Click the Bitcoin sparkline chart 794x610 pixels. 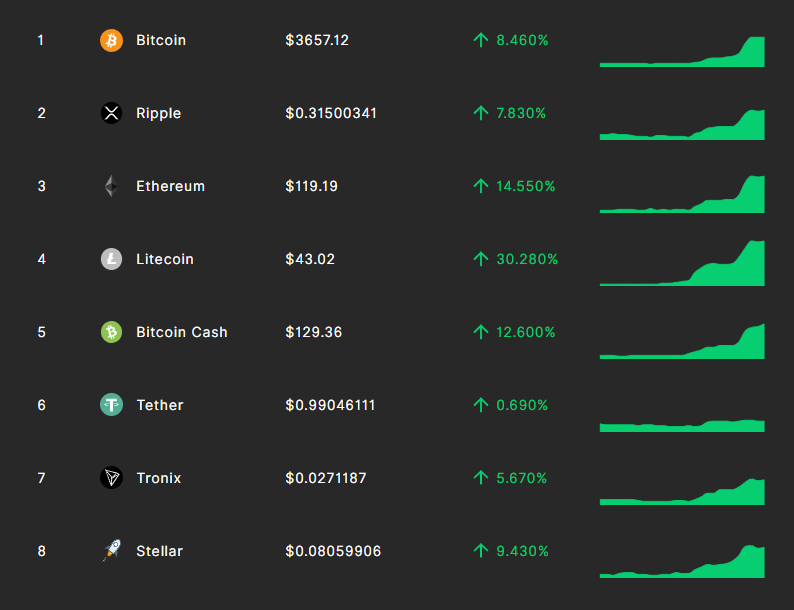(682, 52)
